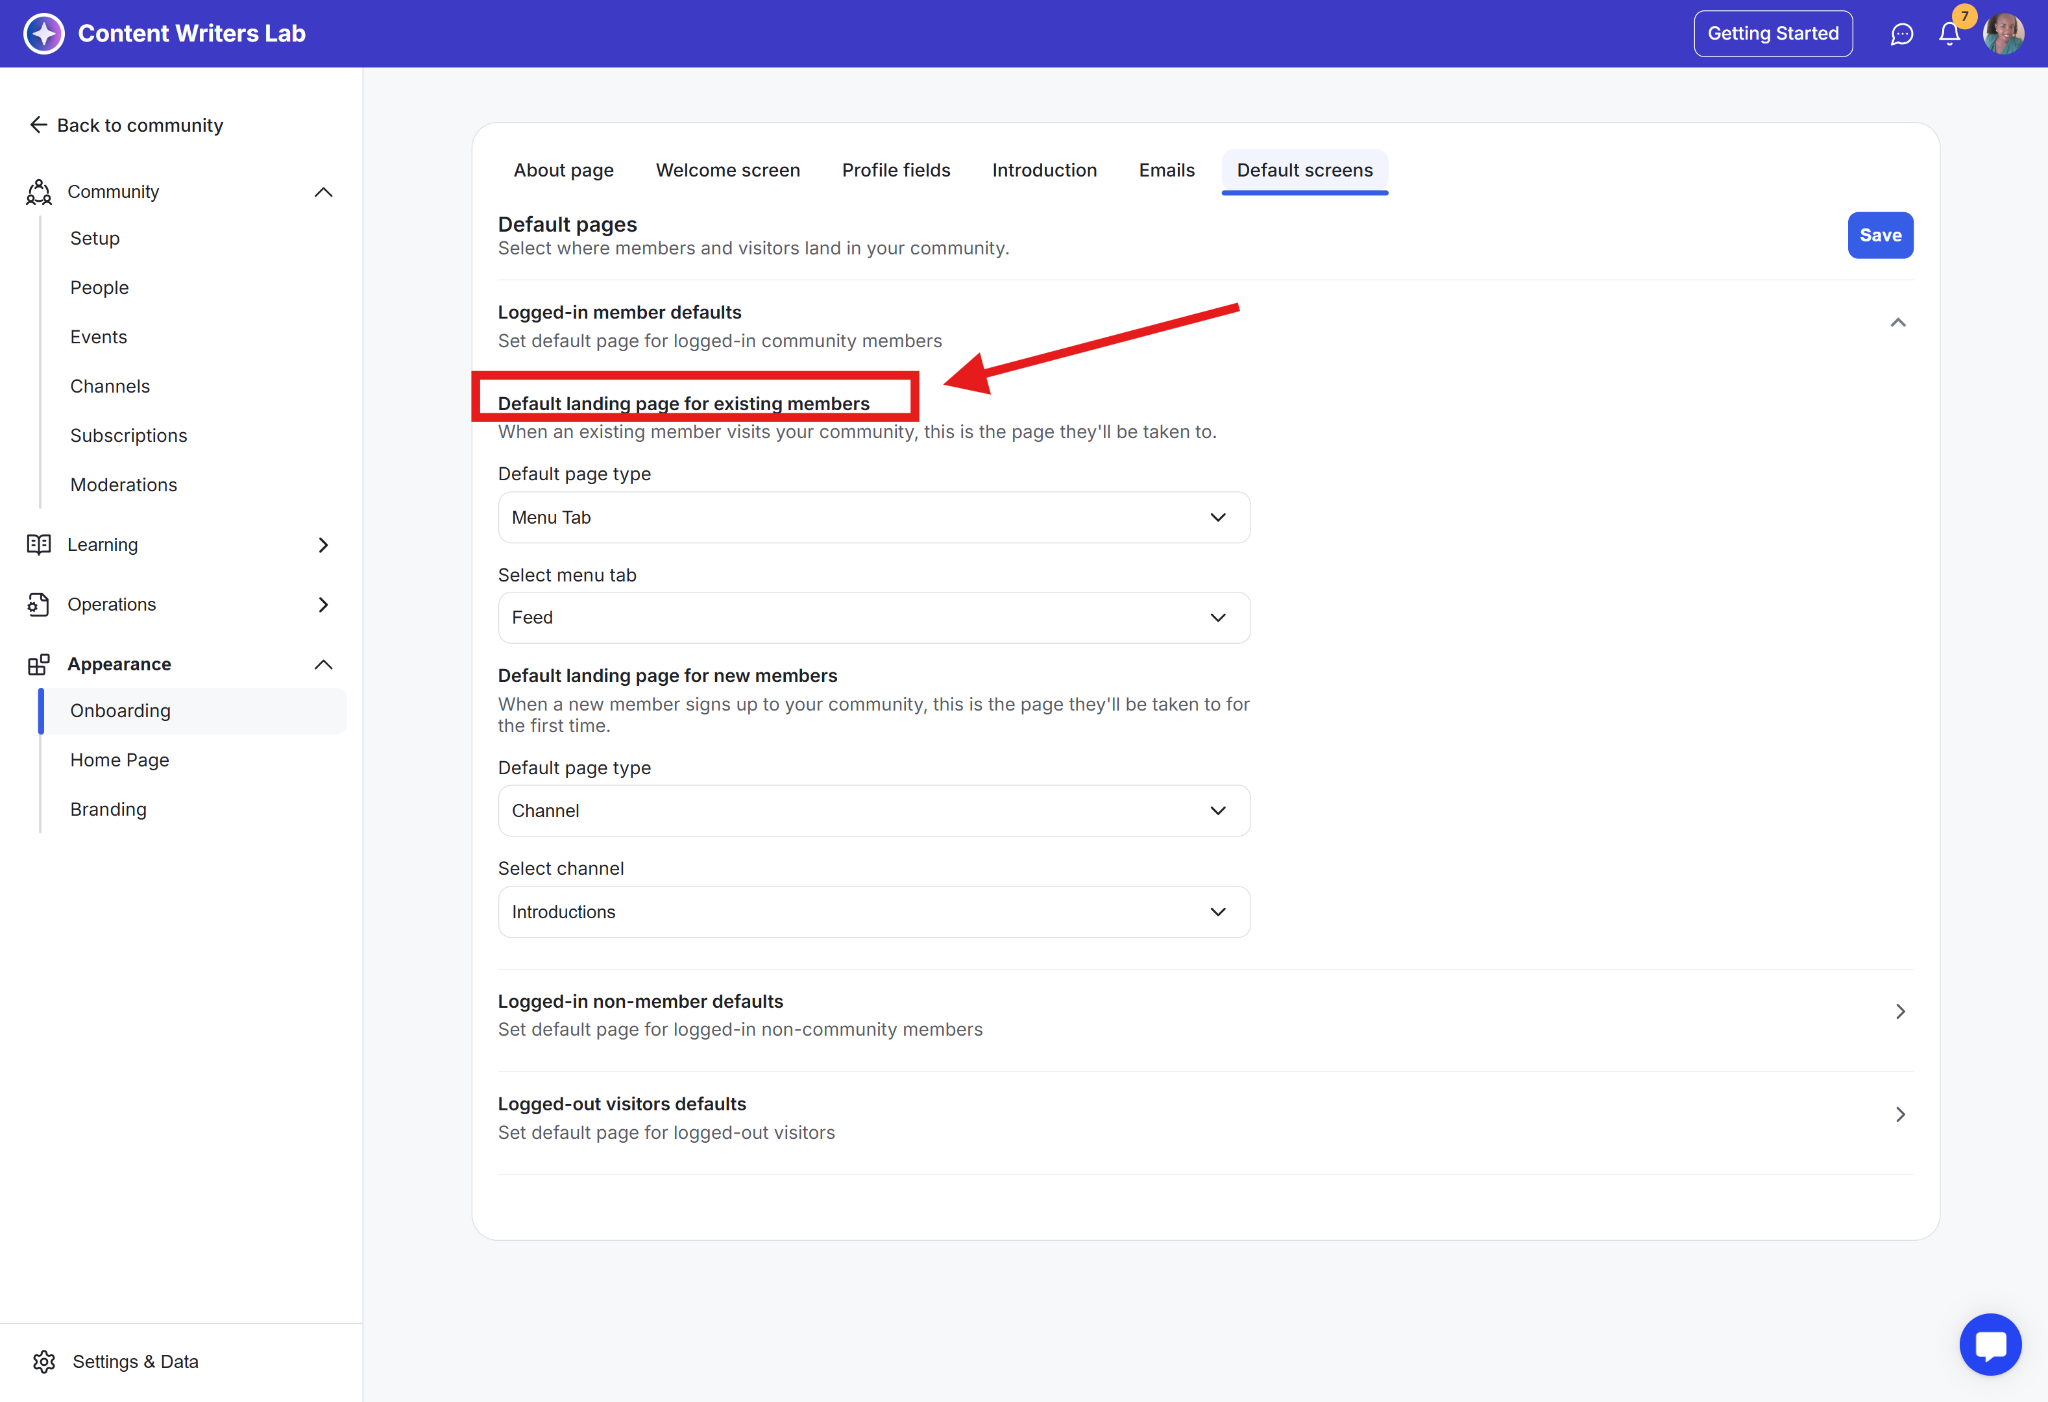This screenshot has height=1402, width=2048.
Task: Switch to the Profile fields tab
Action: (895, 170)
